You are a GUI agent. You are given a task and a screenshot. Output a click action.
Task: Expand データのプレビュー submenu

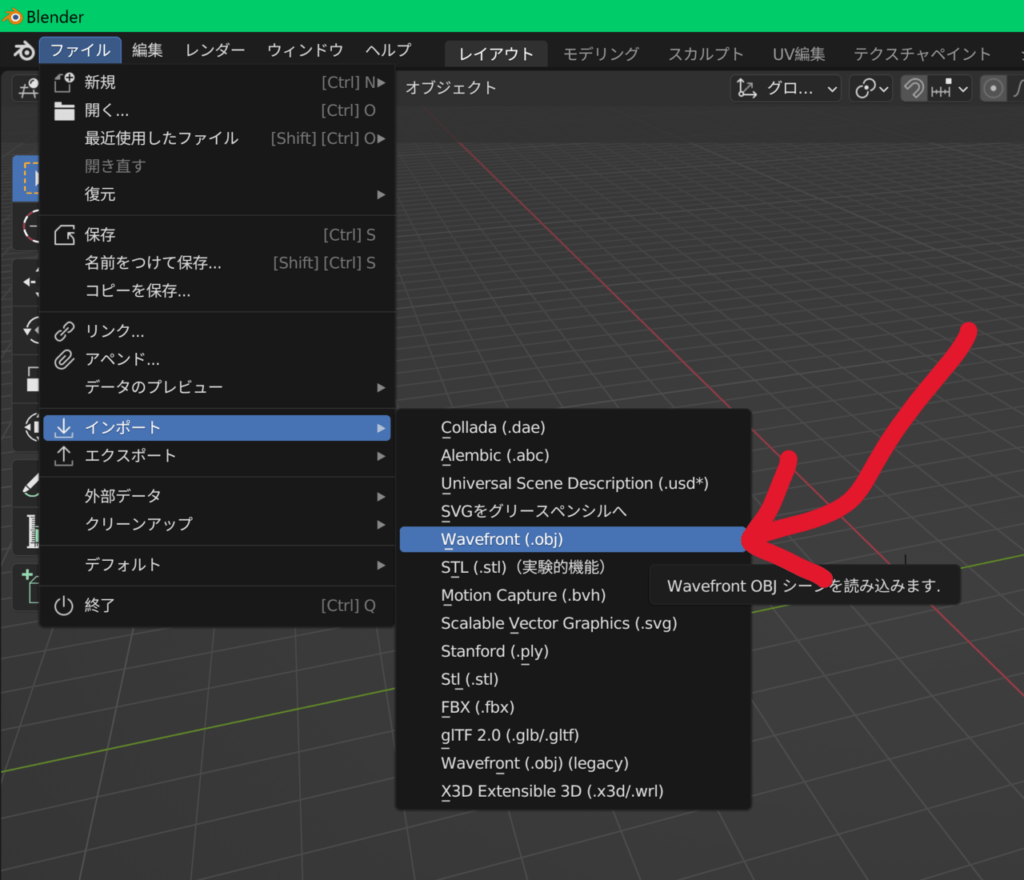(x=219, y=388)
